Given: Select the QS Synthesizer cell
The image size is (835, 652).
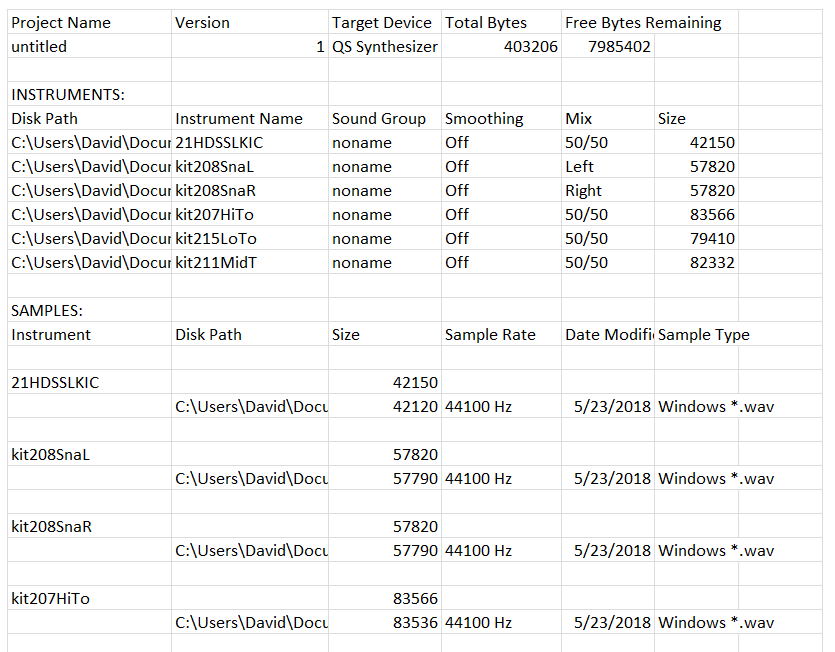Looking at the screenshot, I should (385, 46).
